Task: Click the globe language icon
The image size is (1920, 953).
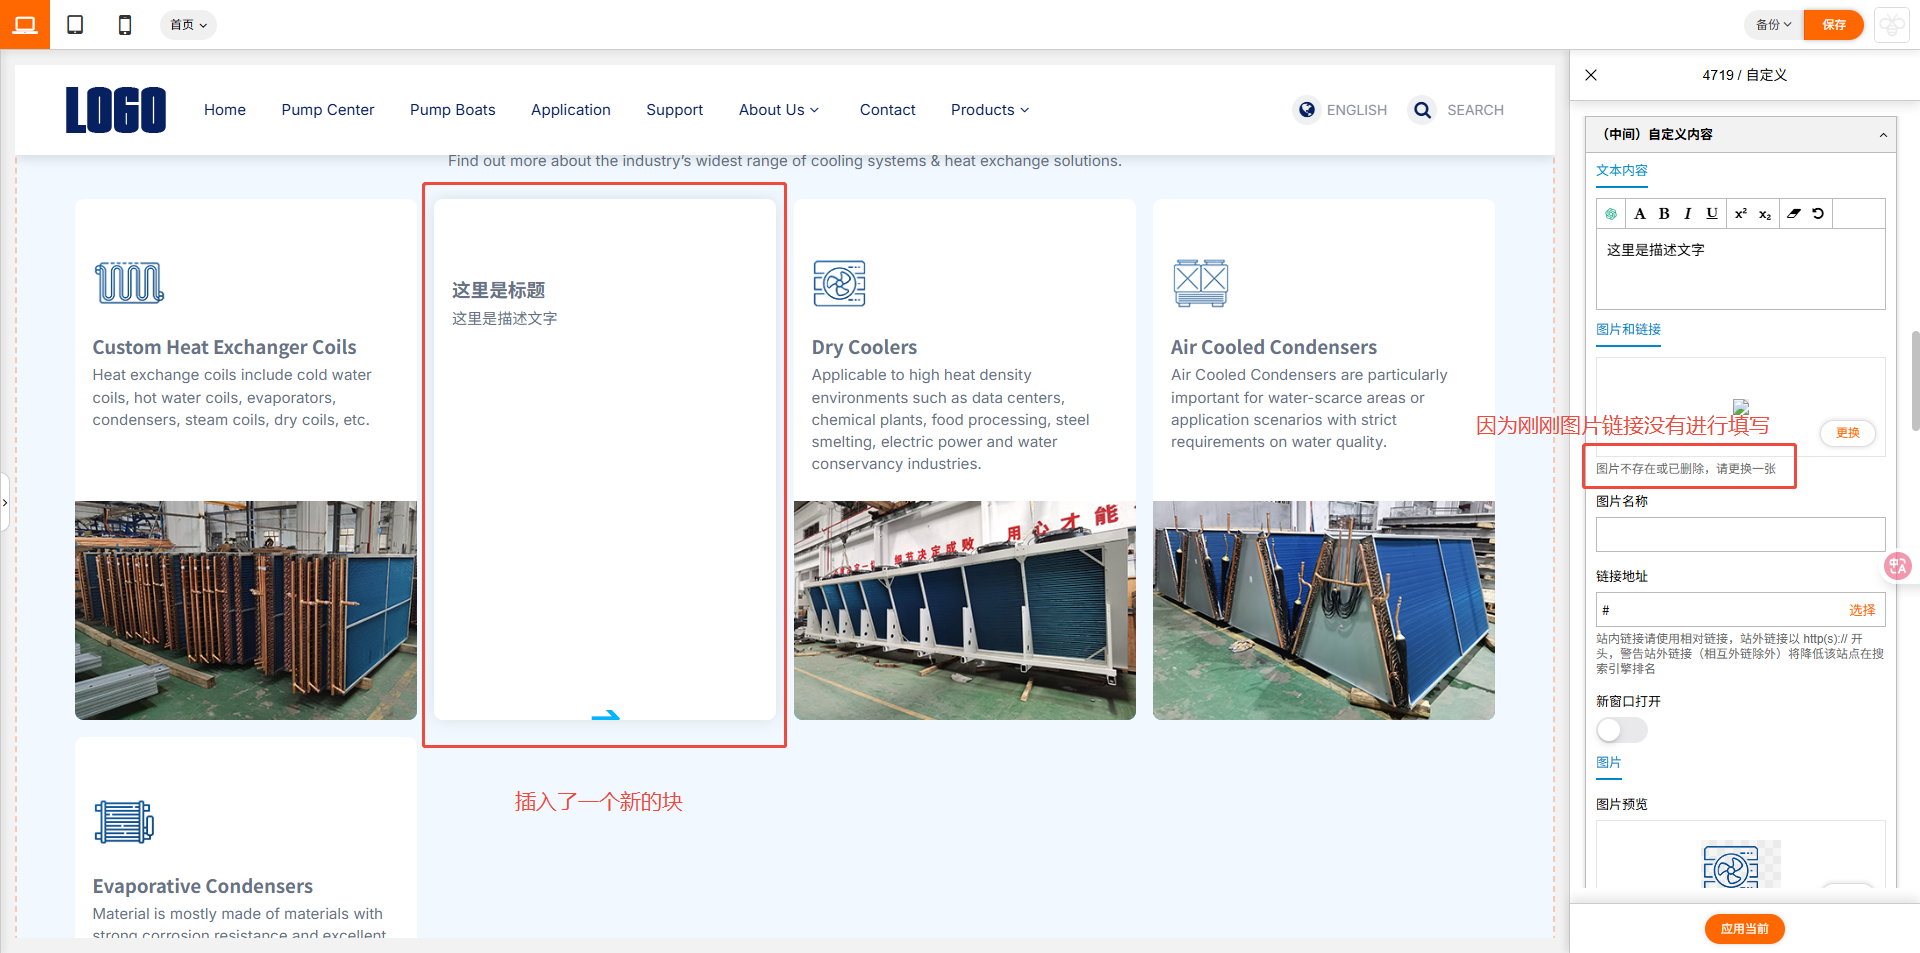Action: tap(1306, 110)
